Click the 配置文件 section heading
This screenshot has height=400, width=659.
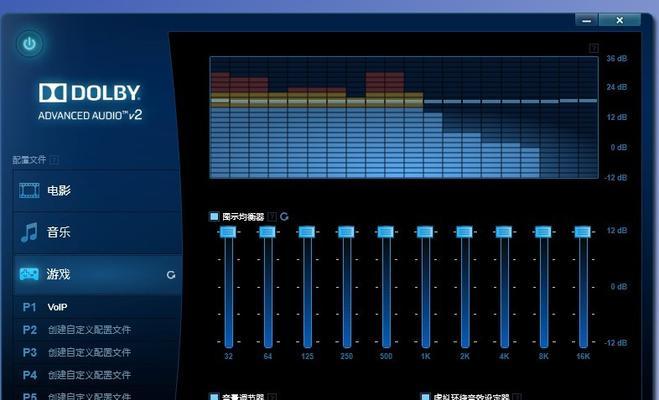[x=29, y=160]
